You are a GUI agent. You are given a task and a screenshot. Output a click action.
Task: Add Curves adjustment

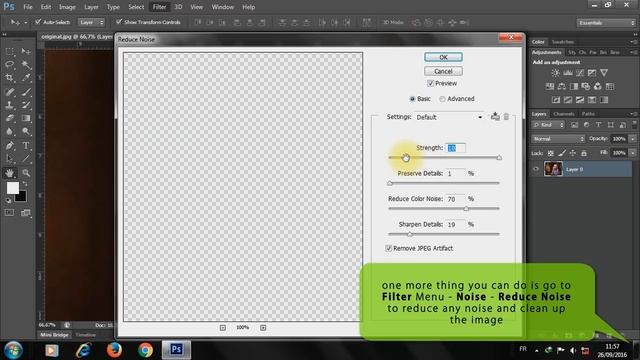click(x=580, y=73)
